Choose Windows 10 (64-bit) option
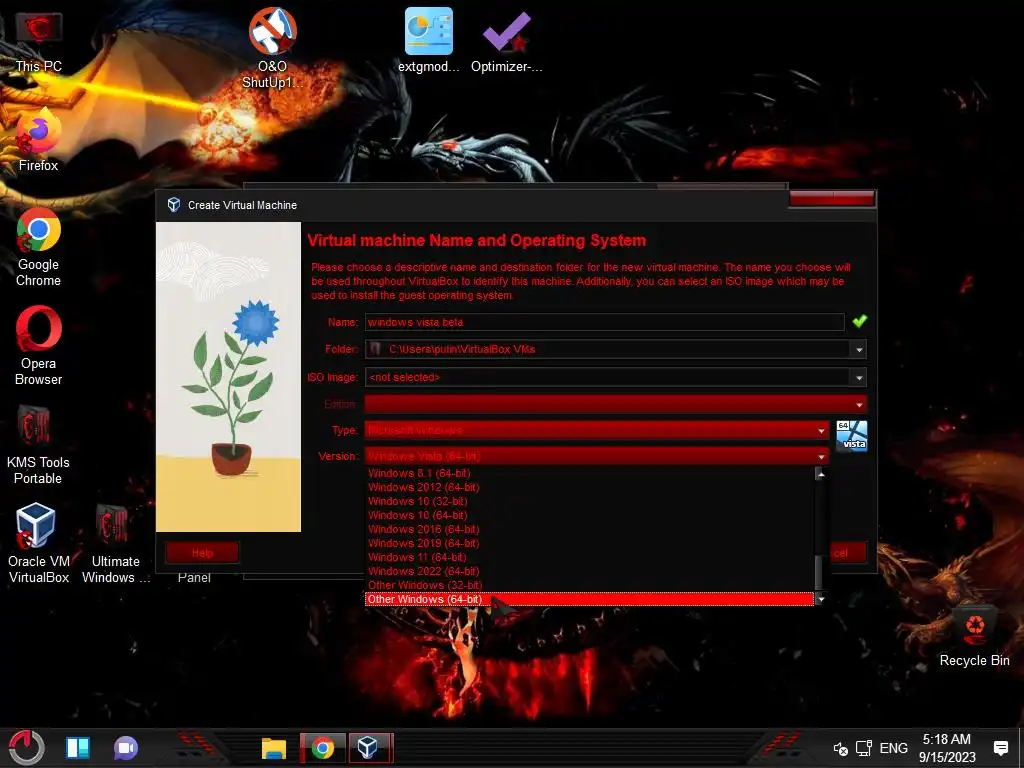The width and height of the screenshot is (1024, 768). (590, 515)
